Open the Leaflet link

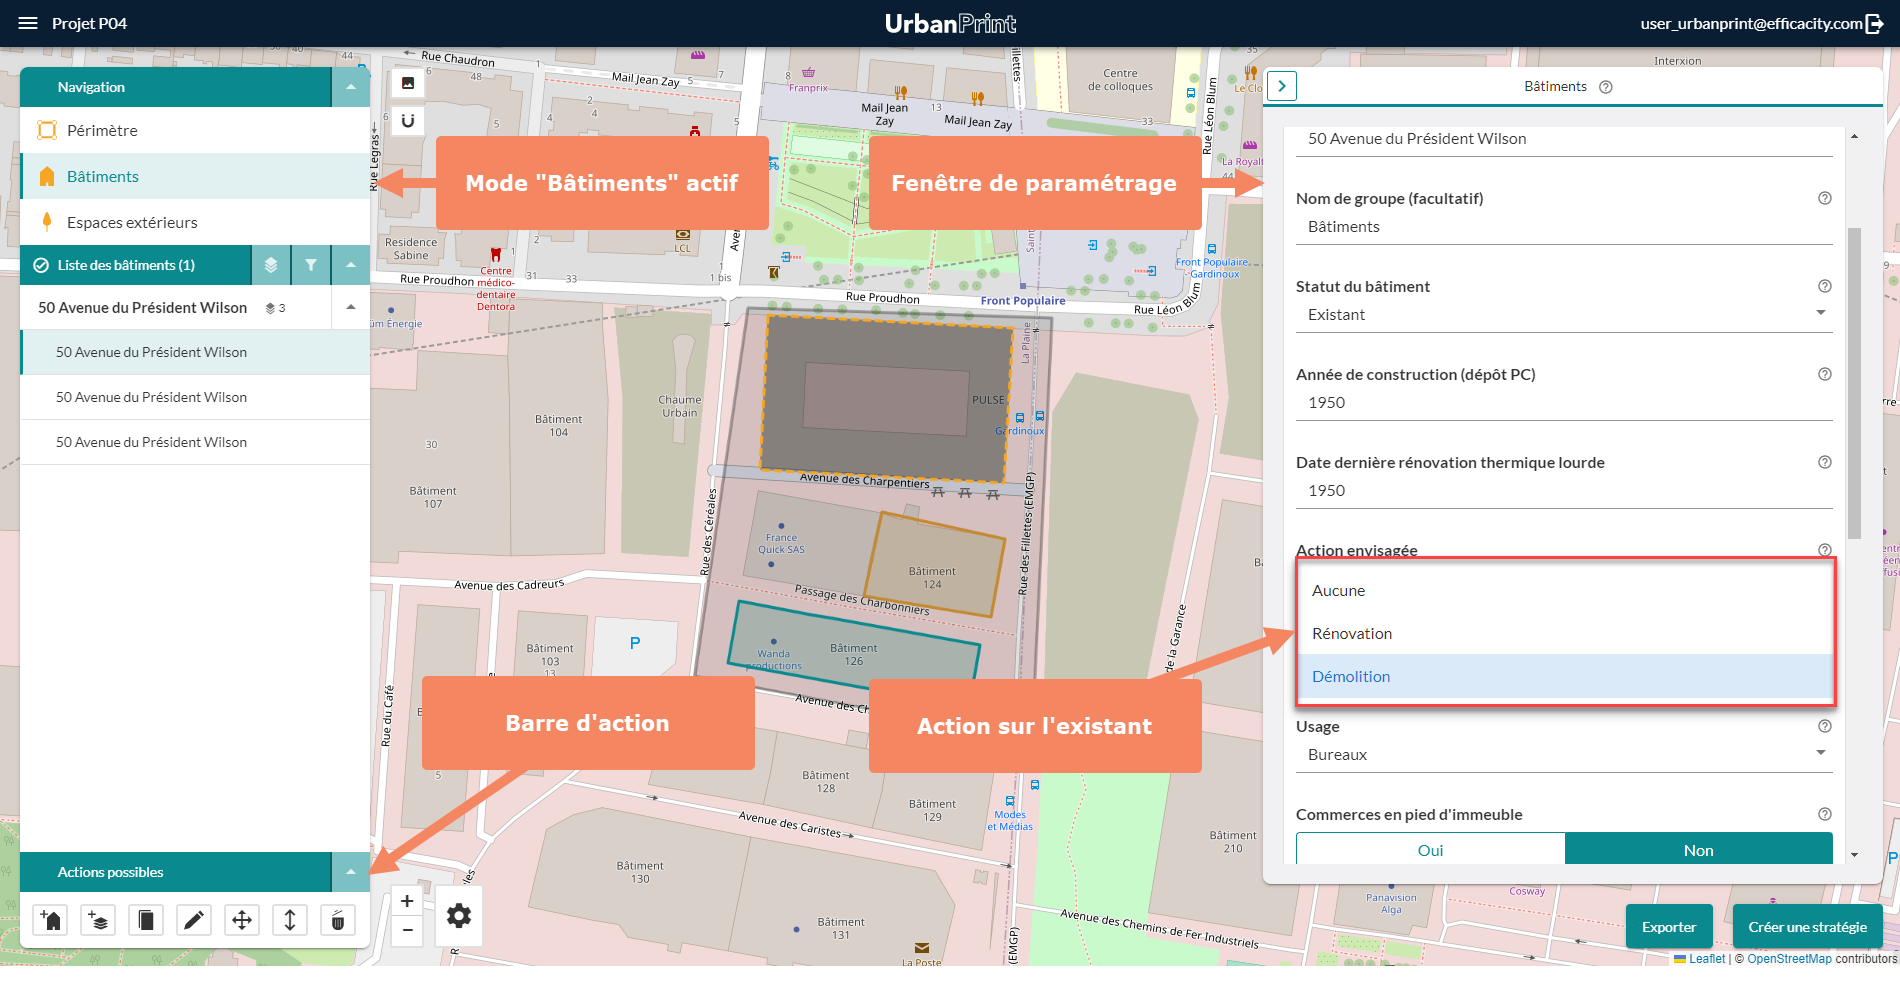coord(1706,958)
